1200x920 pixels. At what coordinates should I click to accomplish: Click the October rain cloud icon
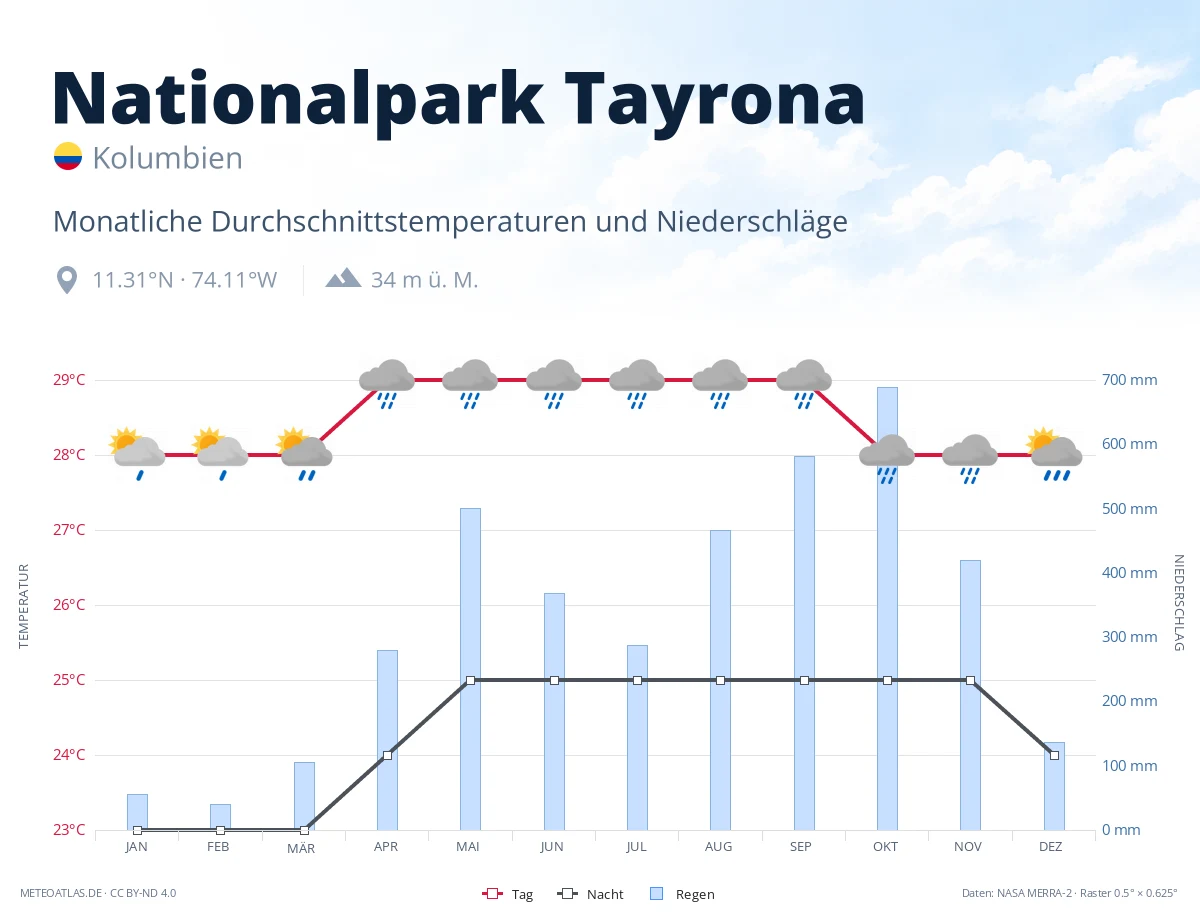pos(887,459)
